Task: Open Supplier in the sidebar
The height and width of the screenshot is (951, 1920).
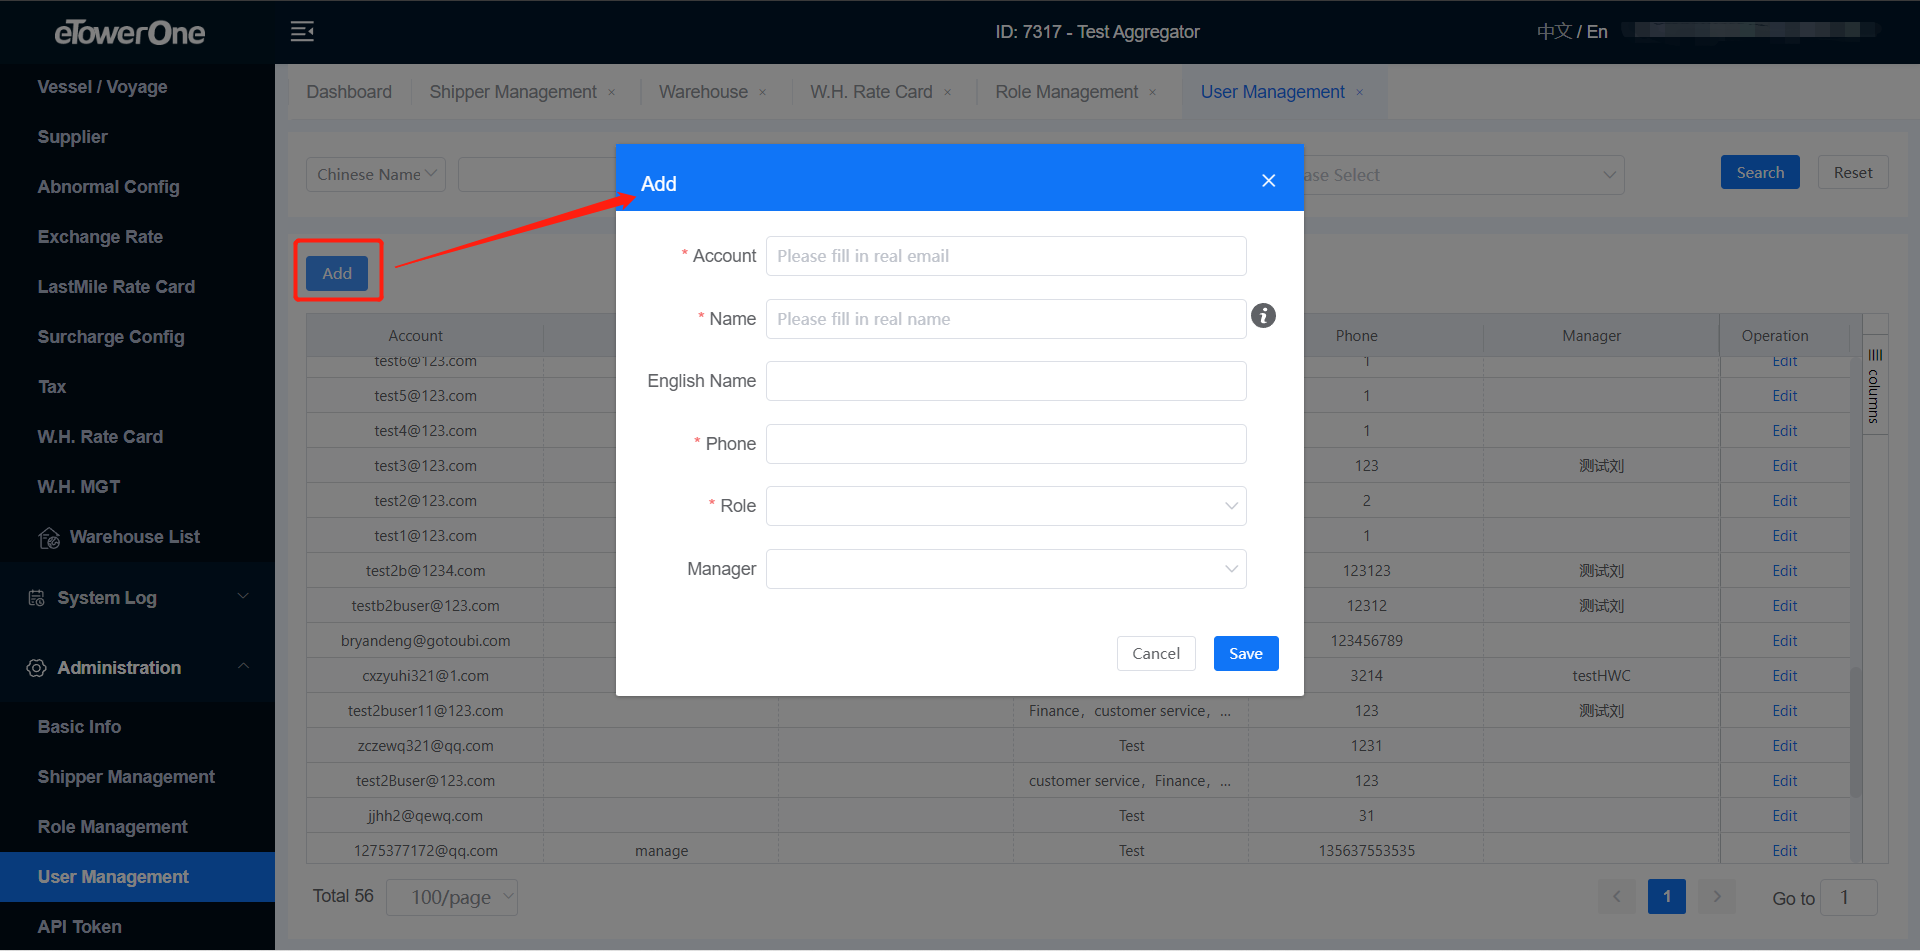Action: coord(72,137)
